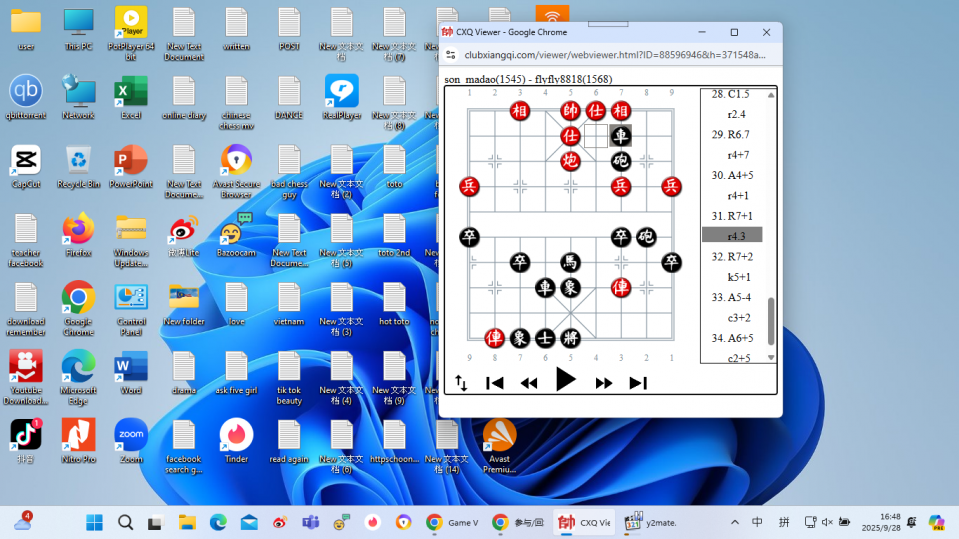
Task: Open CapCut desktop shortcut
Action: (x=26, y=166)
